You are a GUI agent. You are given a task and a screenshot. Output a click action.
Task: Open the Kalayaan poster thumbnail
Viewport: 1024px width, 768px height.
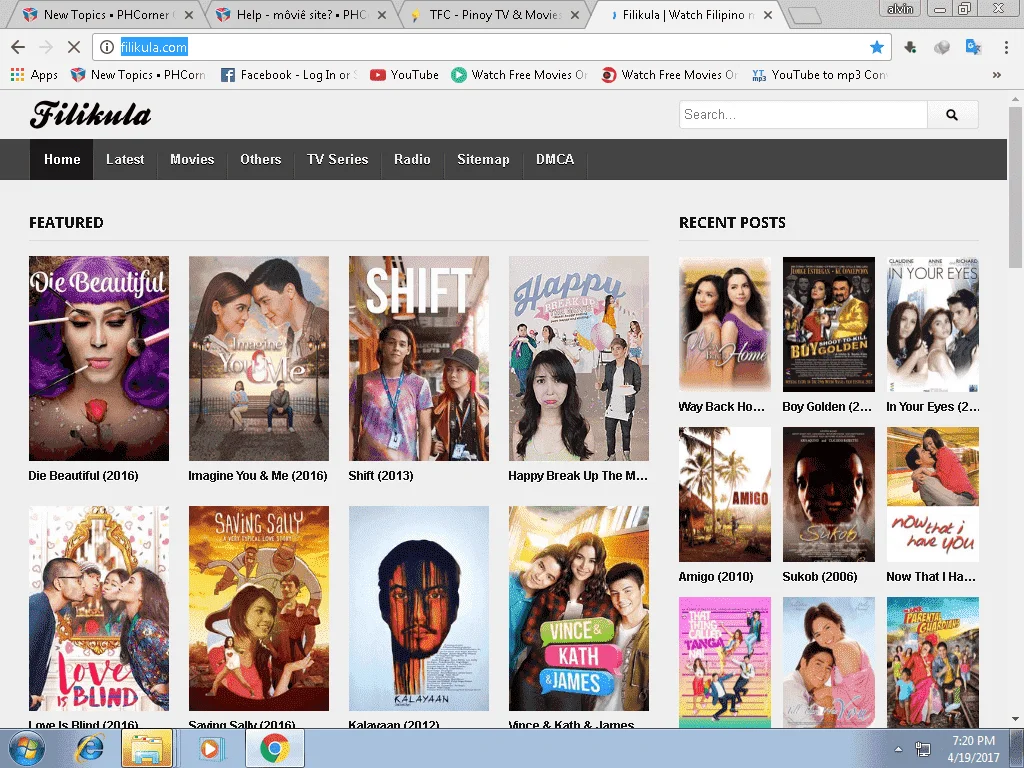tap(419, 609)
